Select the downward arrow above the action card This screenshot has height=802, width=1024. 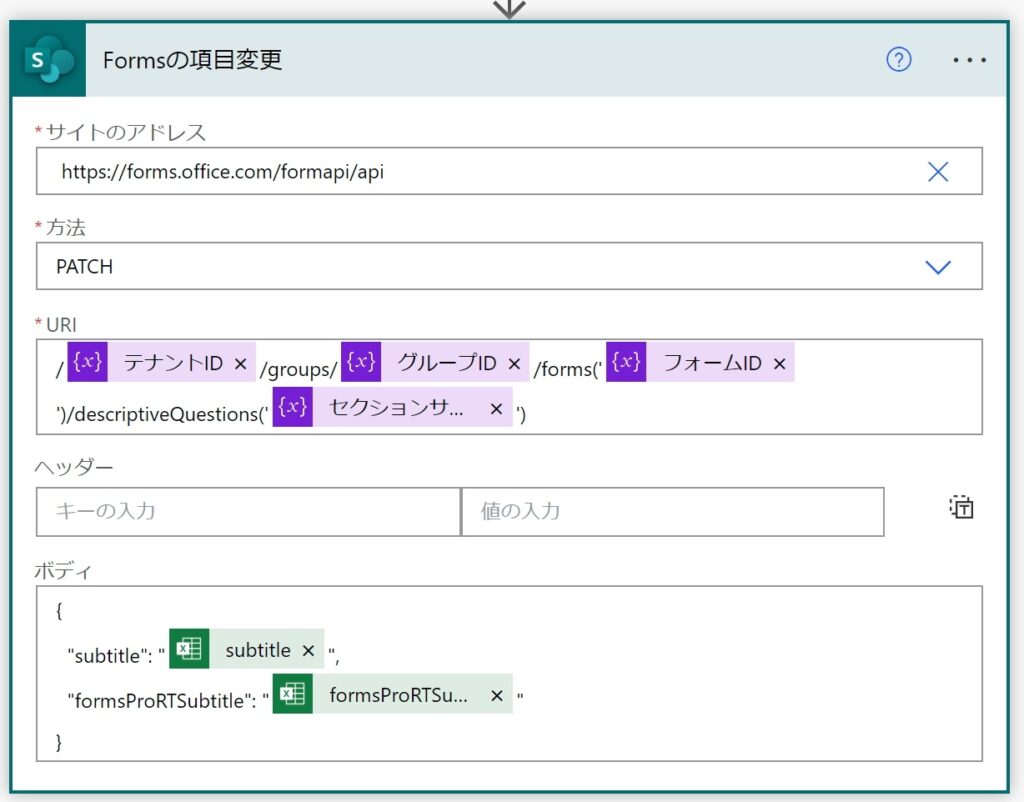point(510,8)
